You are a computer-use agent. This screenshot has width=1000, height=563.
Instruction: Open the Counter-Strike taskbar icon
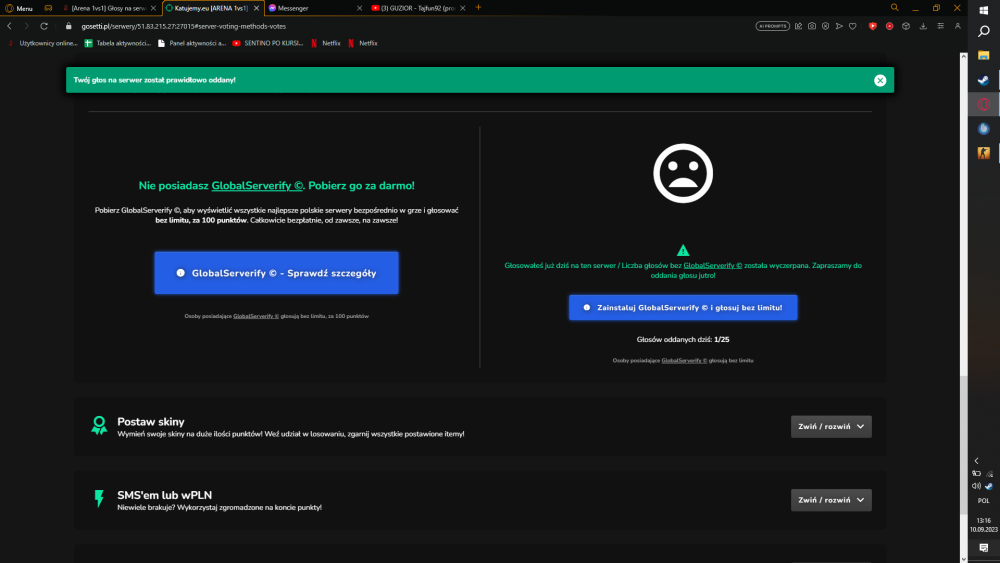983,153
